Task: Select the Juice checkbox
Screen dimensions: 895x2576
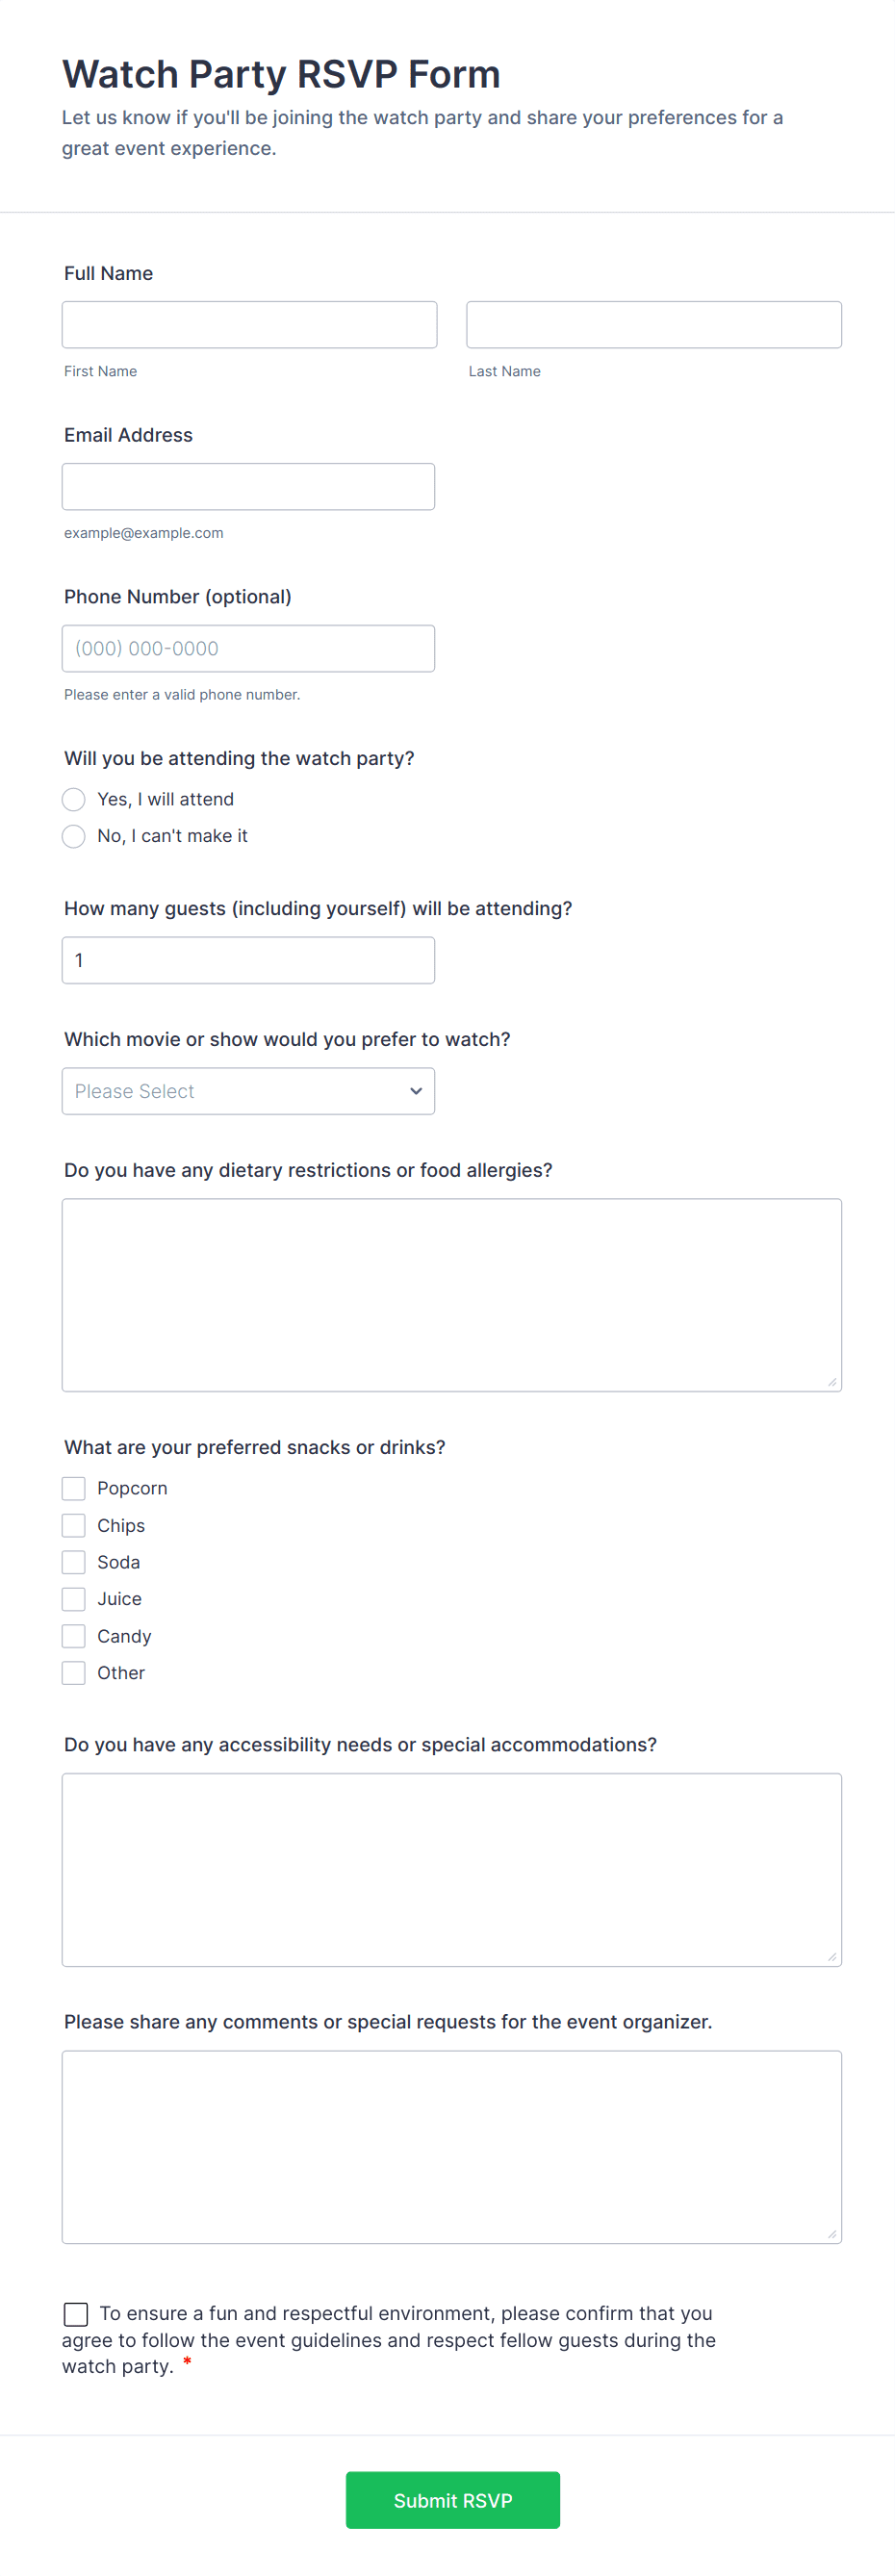Action: (x=74, y=1599)
